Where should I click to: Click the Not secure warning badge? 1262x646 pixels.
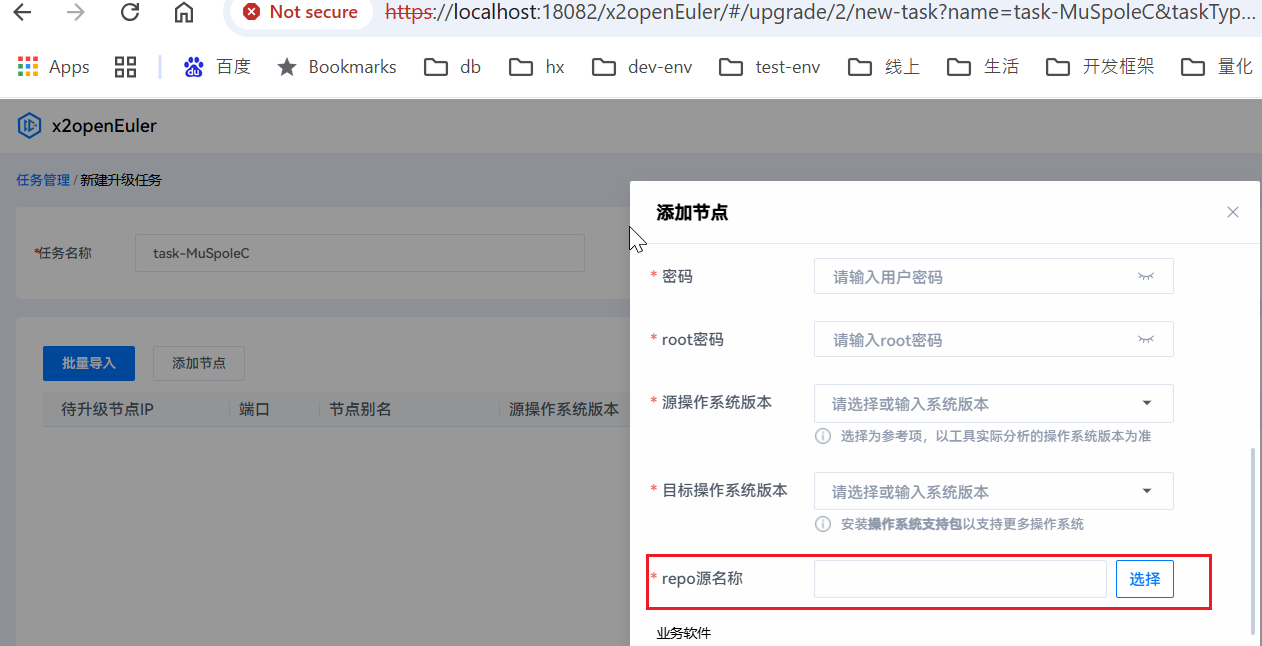pos(300,13)
